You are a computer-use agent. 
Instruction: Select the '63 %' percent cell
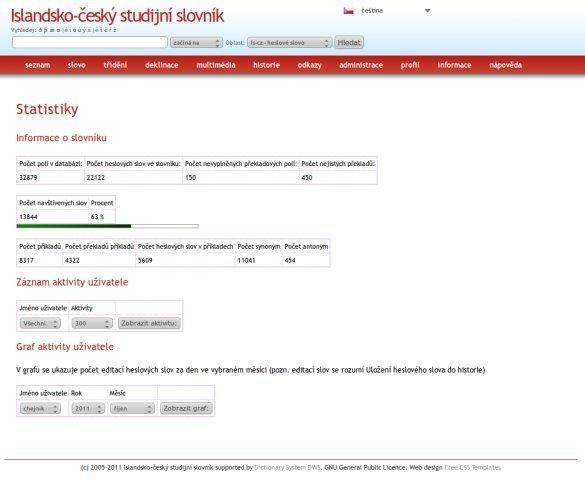97,217
